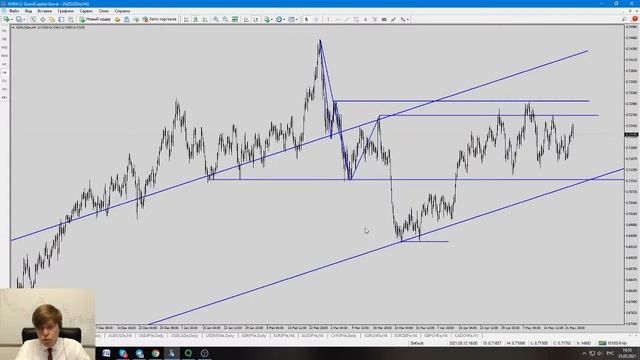The height and width of the screenshot is (360, 640).
Task: Open search via magnifier icon
Action: tap(624, 19)
